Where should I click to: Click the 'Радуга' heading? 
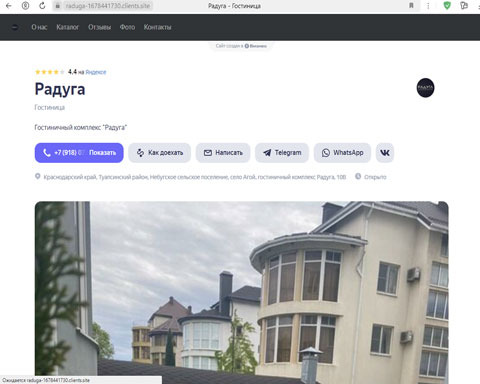pos(60,89)
